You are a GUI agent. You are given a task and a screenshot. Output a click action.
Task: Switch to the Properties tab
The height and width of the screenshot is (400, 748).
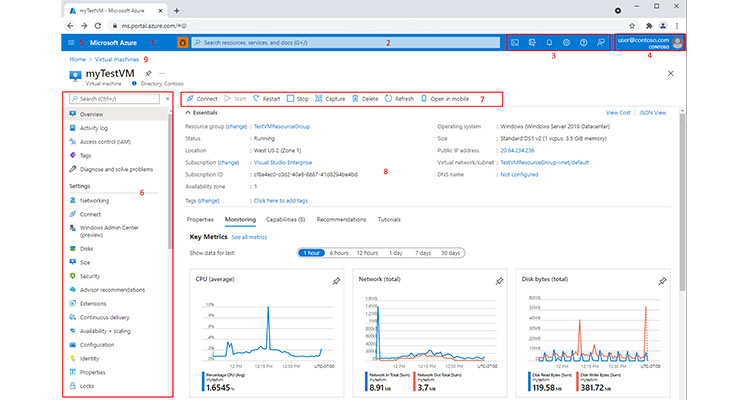[x=200, y=220]
